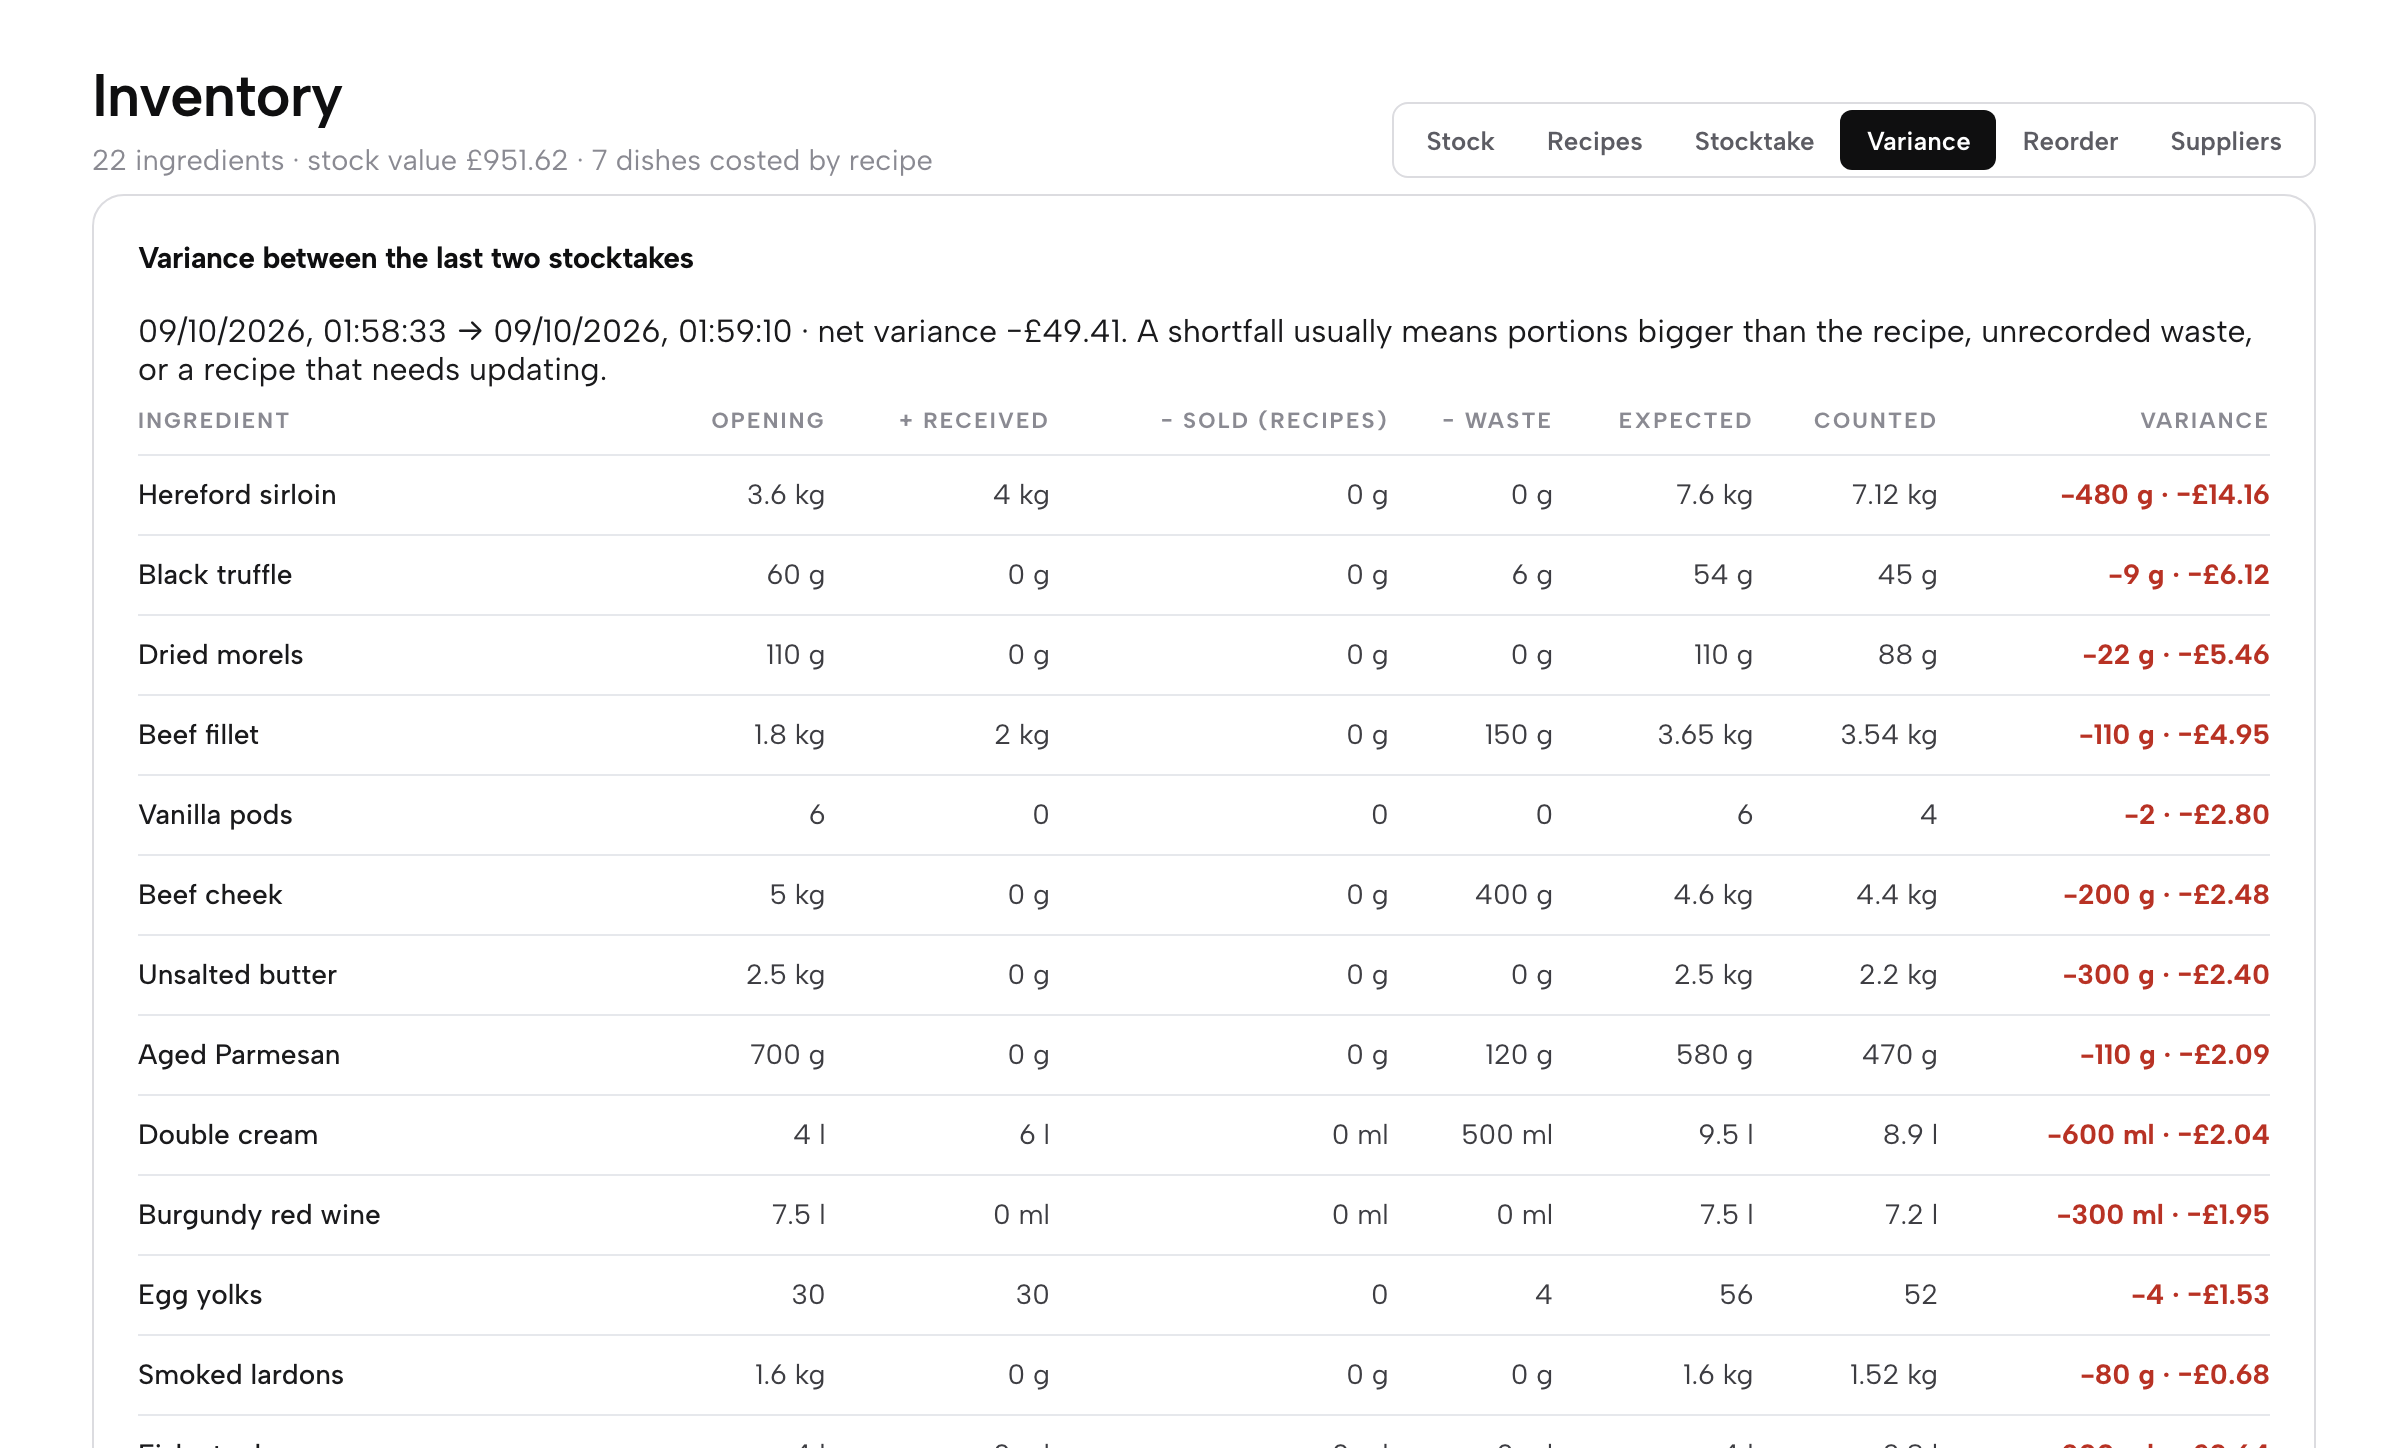Click the Variance column header
This screenshot has width=2408, height=1448.
point(2204,420)
